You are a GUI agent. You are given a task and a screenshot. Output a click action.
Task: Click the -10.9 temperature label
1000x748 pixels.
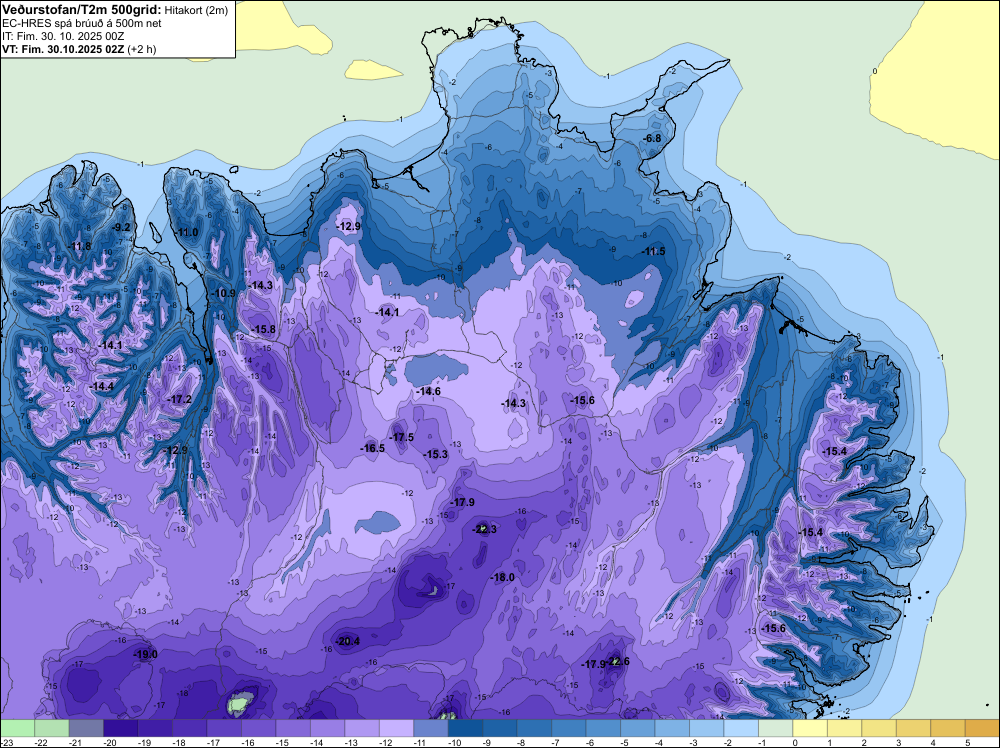[x=223, y=293]
